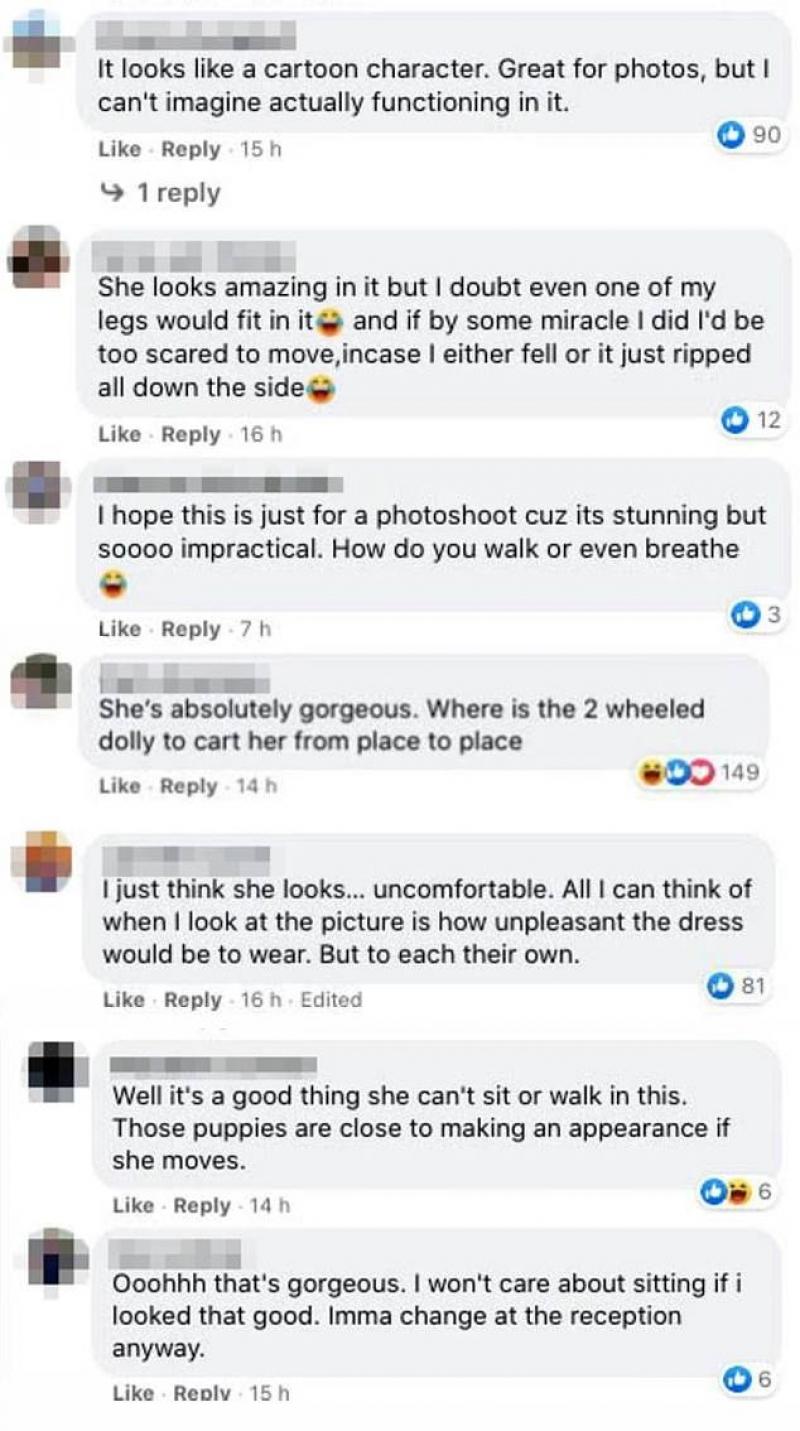Viewport: 800px width, 1431px height.
Task: Open the profile picture beside '2 wheeled dolly' comment
Action: pyautogui.click(x=40, y=683)
